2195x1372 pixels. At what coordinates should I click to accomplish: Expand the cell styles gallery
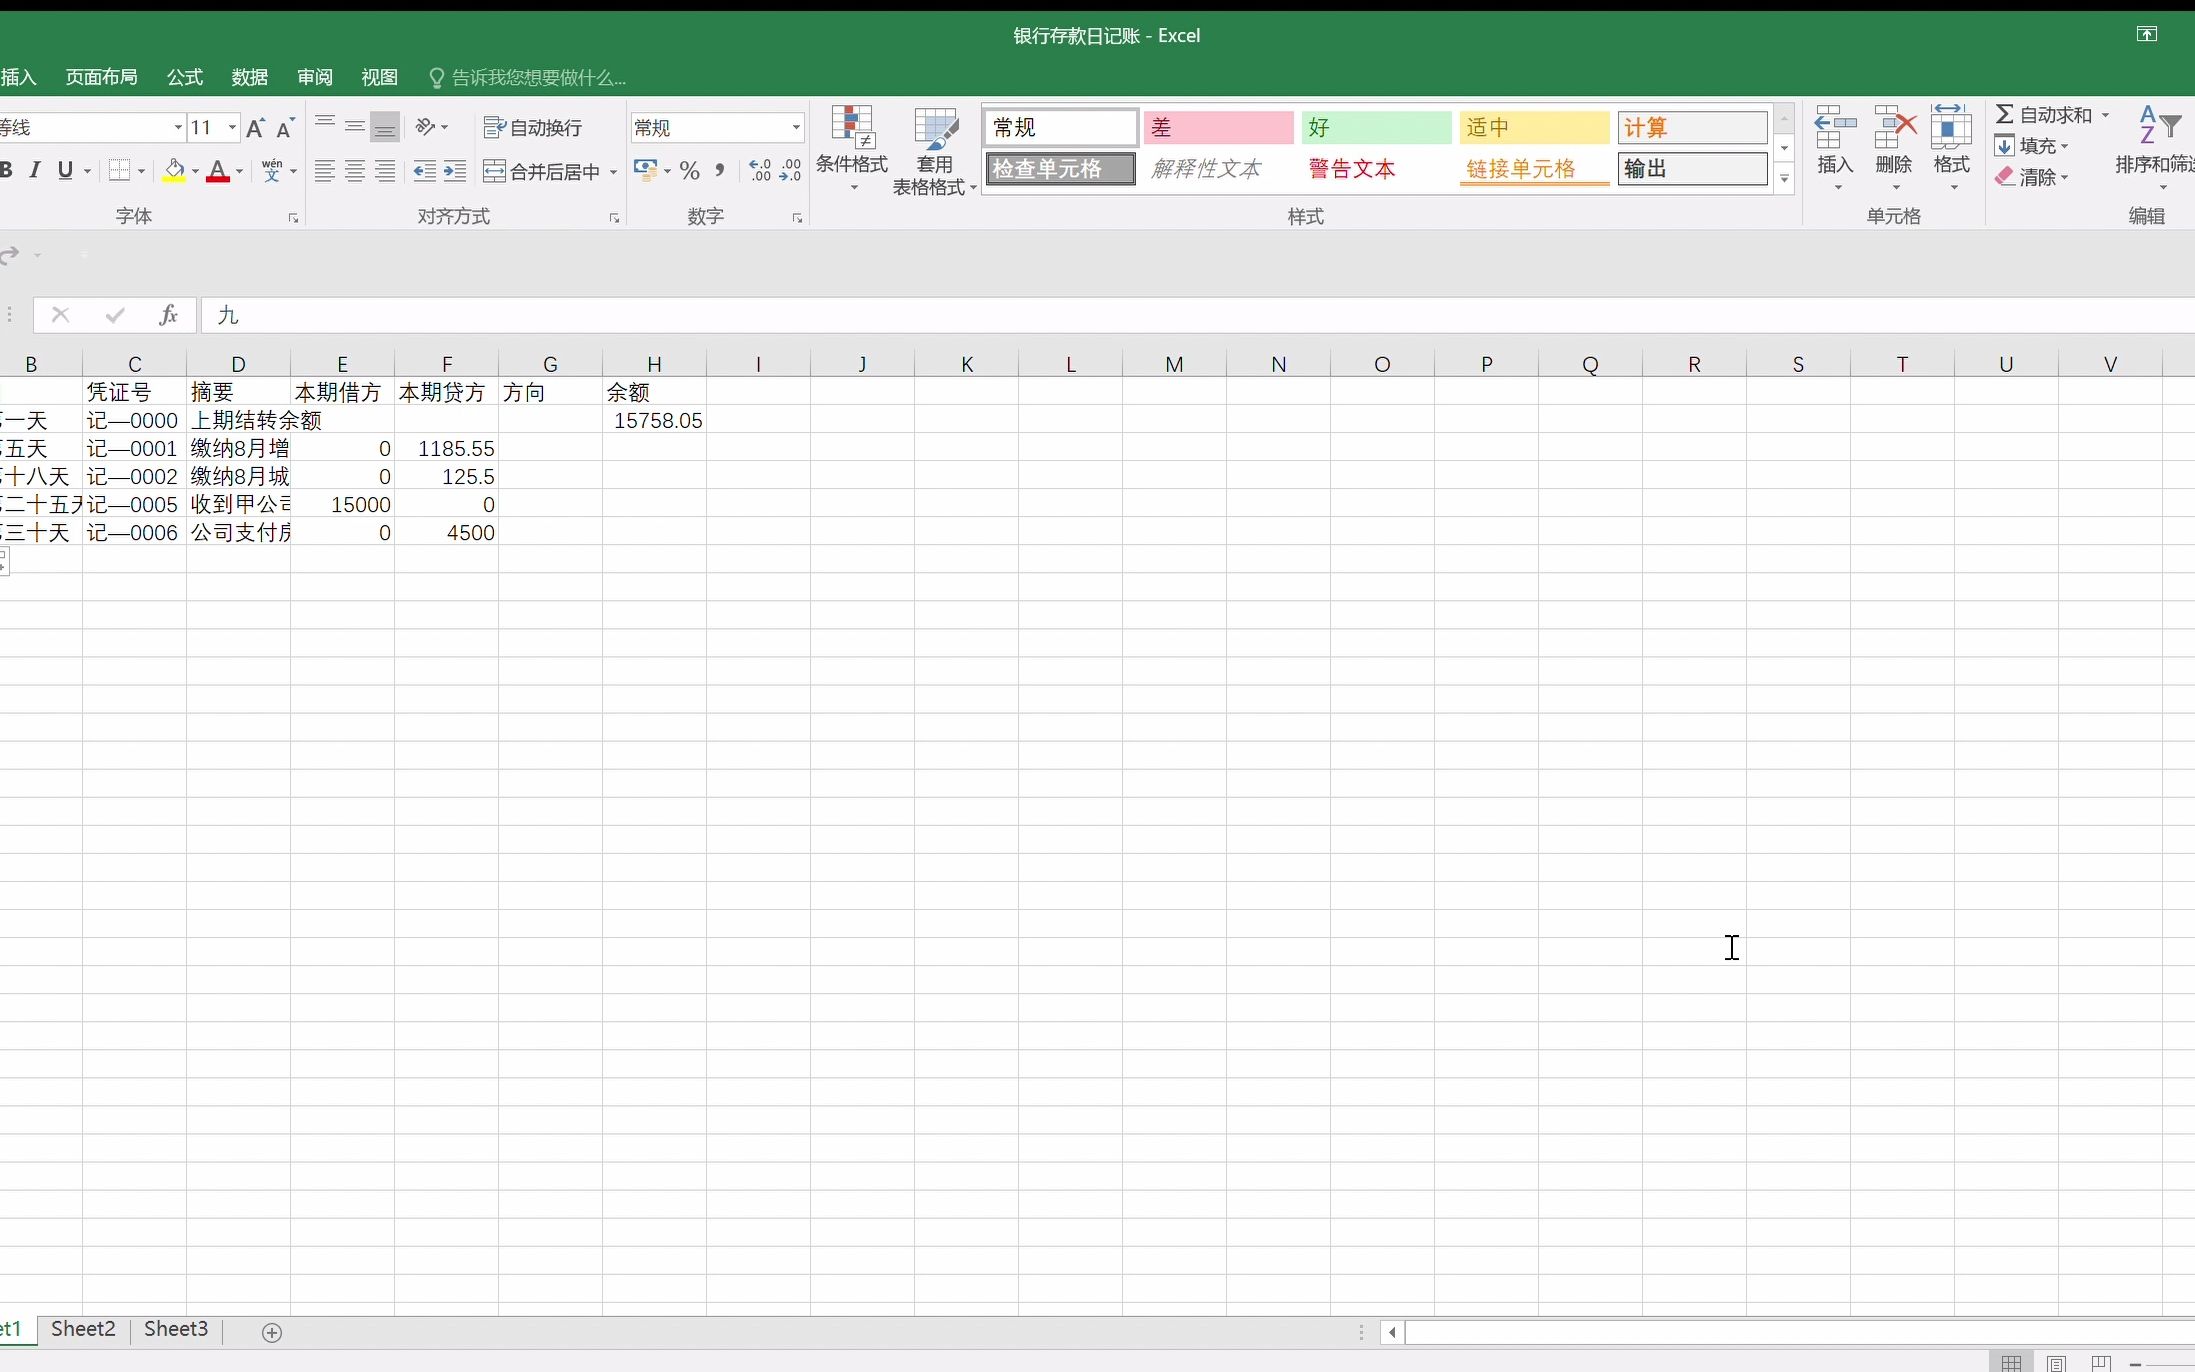pos(1784,179)
